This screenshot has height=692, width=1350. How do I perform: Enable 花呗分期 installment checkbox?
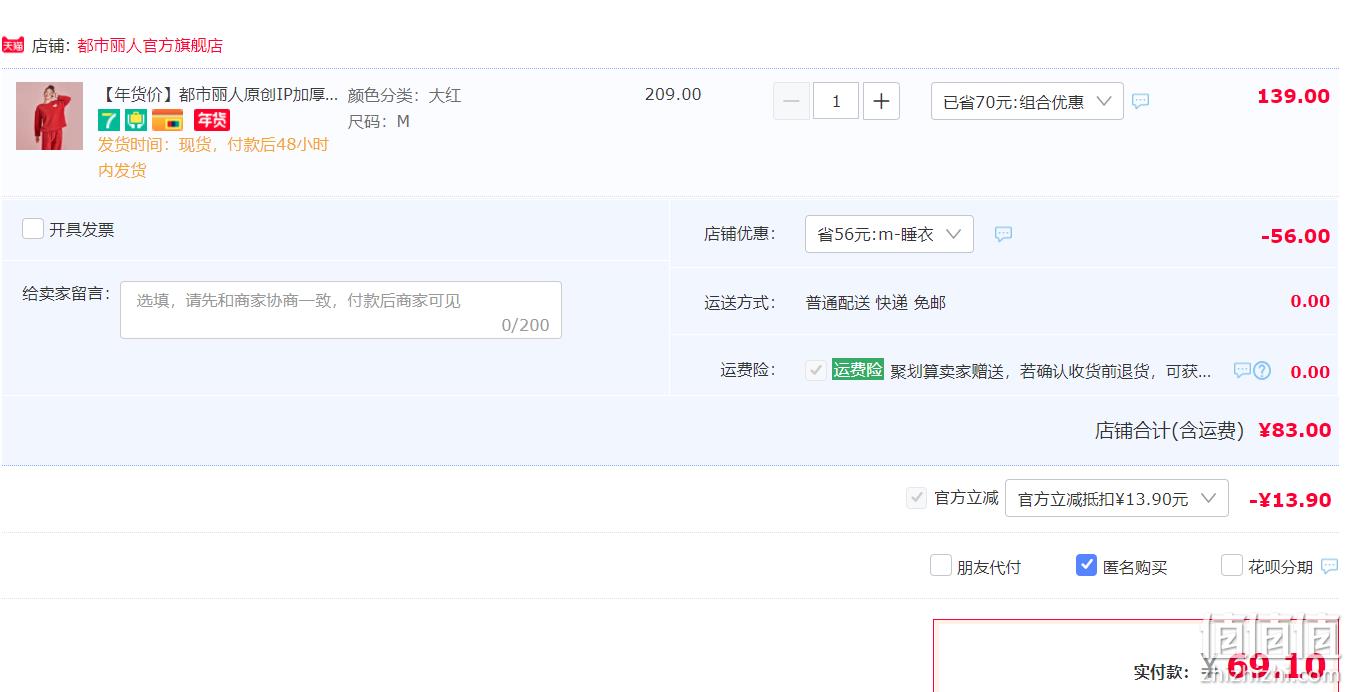tap(1232, 566)
